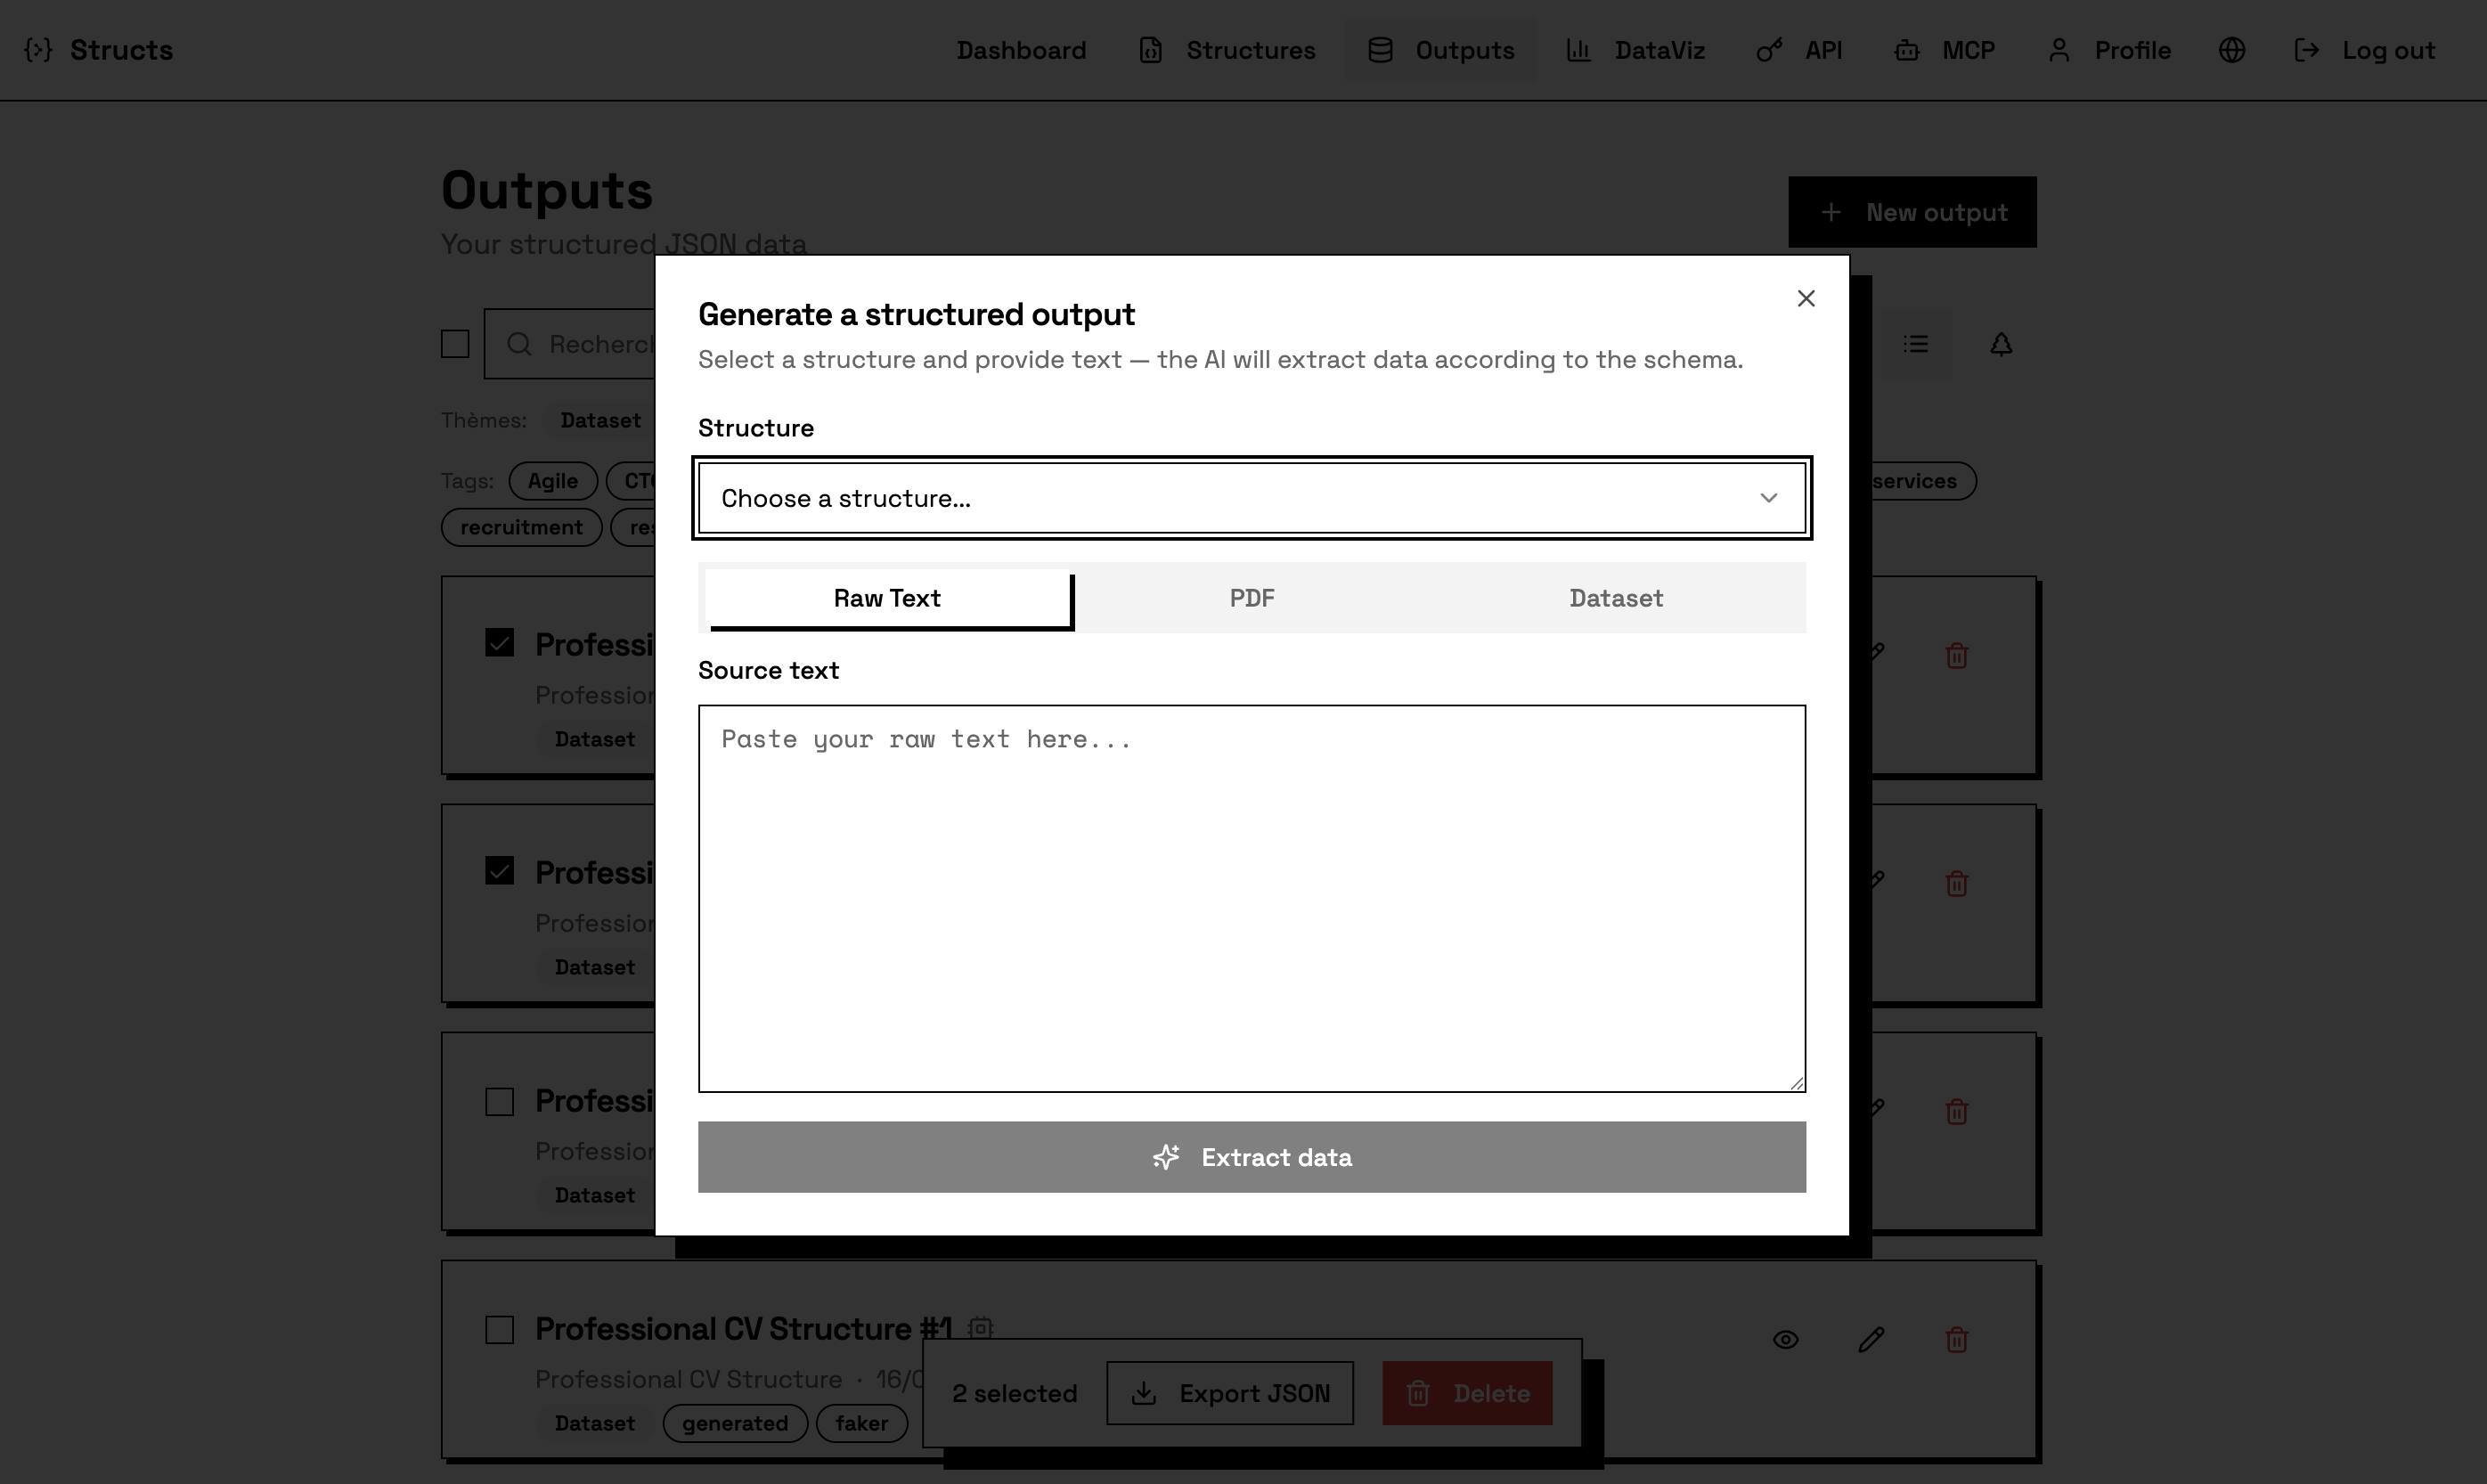Viewport: 2487px width, 1484px height.
Task: Preview Professional CV Structure #1 via eye icon
Action: click(x=1788, y=1339)
